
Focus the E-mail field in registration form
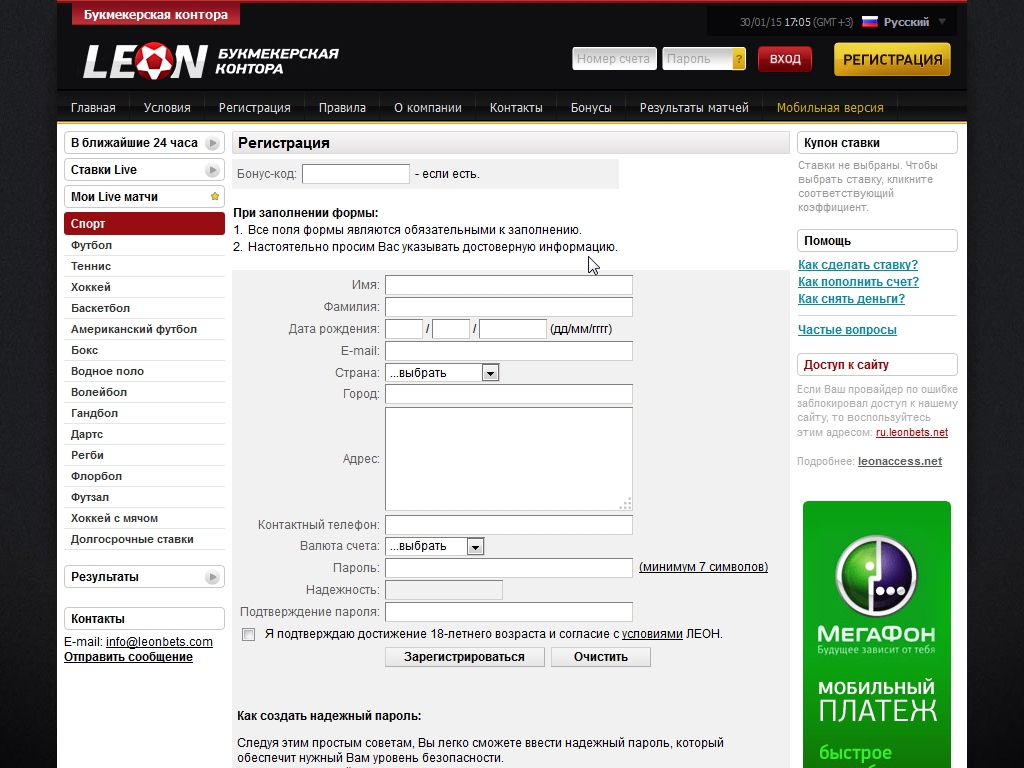pyautogui.click(x=508, y=351)
